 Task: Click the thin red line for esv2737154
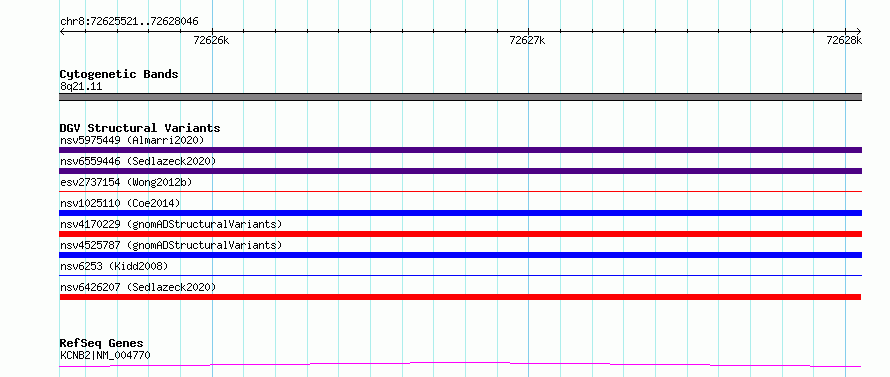460,192
